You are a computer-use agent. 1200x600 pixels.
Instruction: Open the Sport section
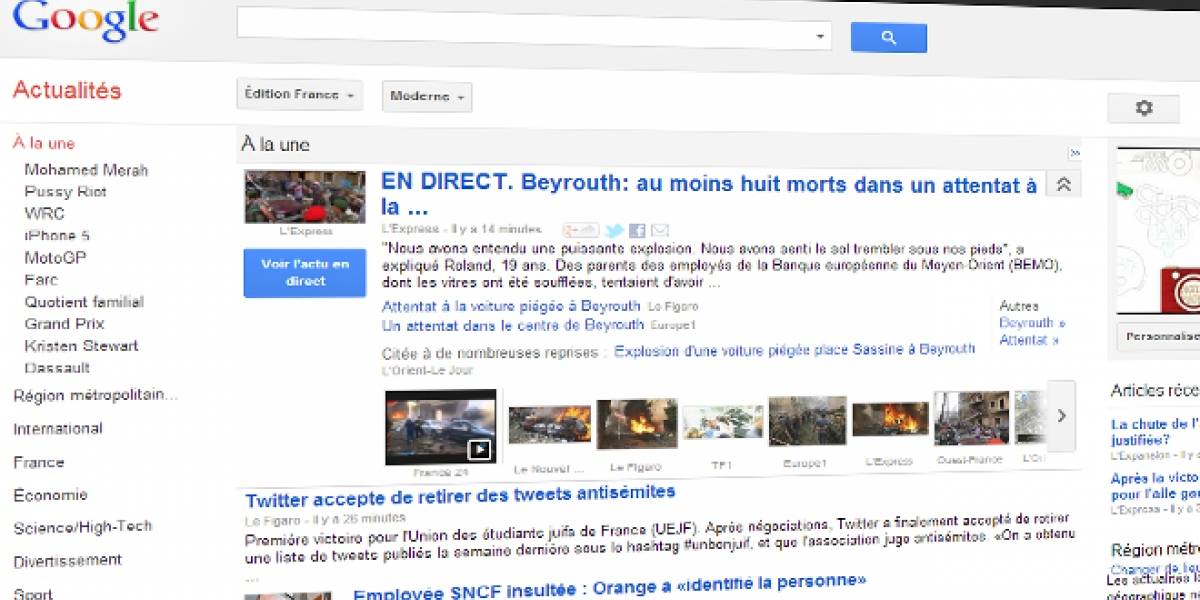coord(33,593)
